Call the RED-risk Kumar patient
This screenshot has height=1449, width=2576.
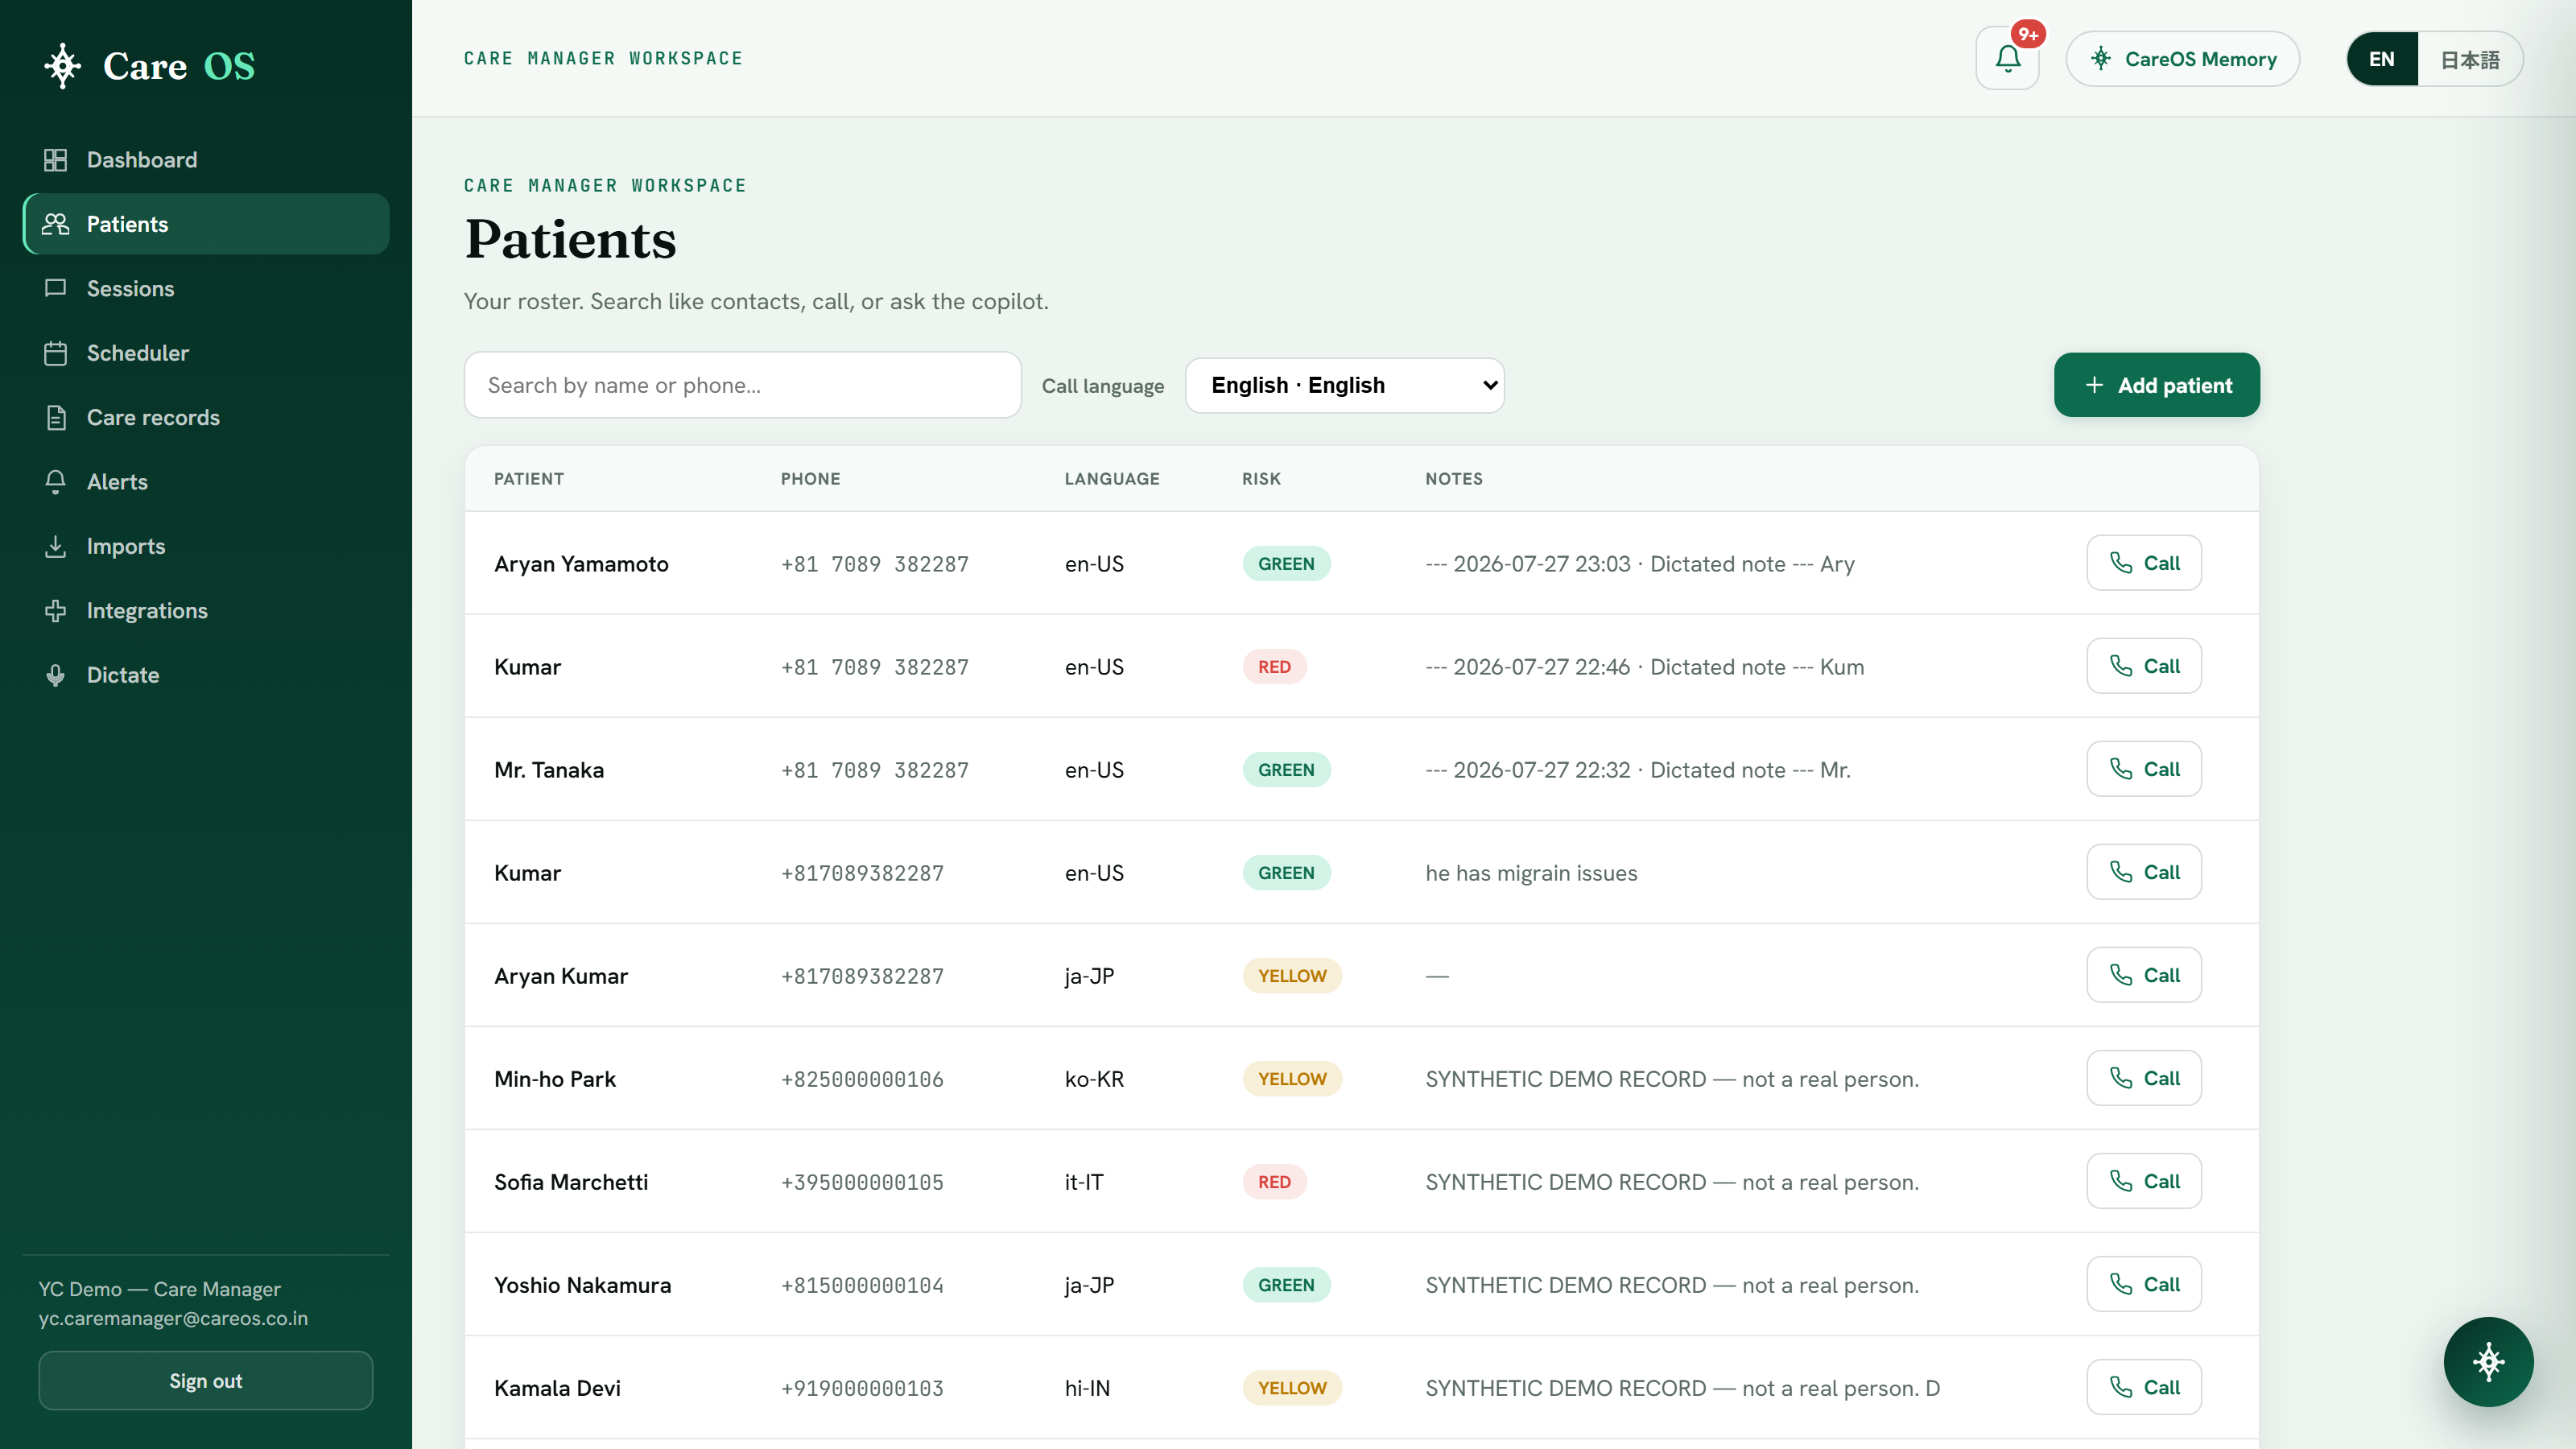pyautogui.click(x=2144, y=666)
